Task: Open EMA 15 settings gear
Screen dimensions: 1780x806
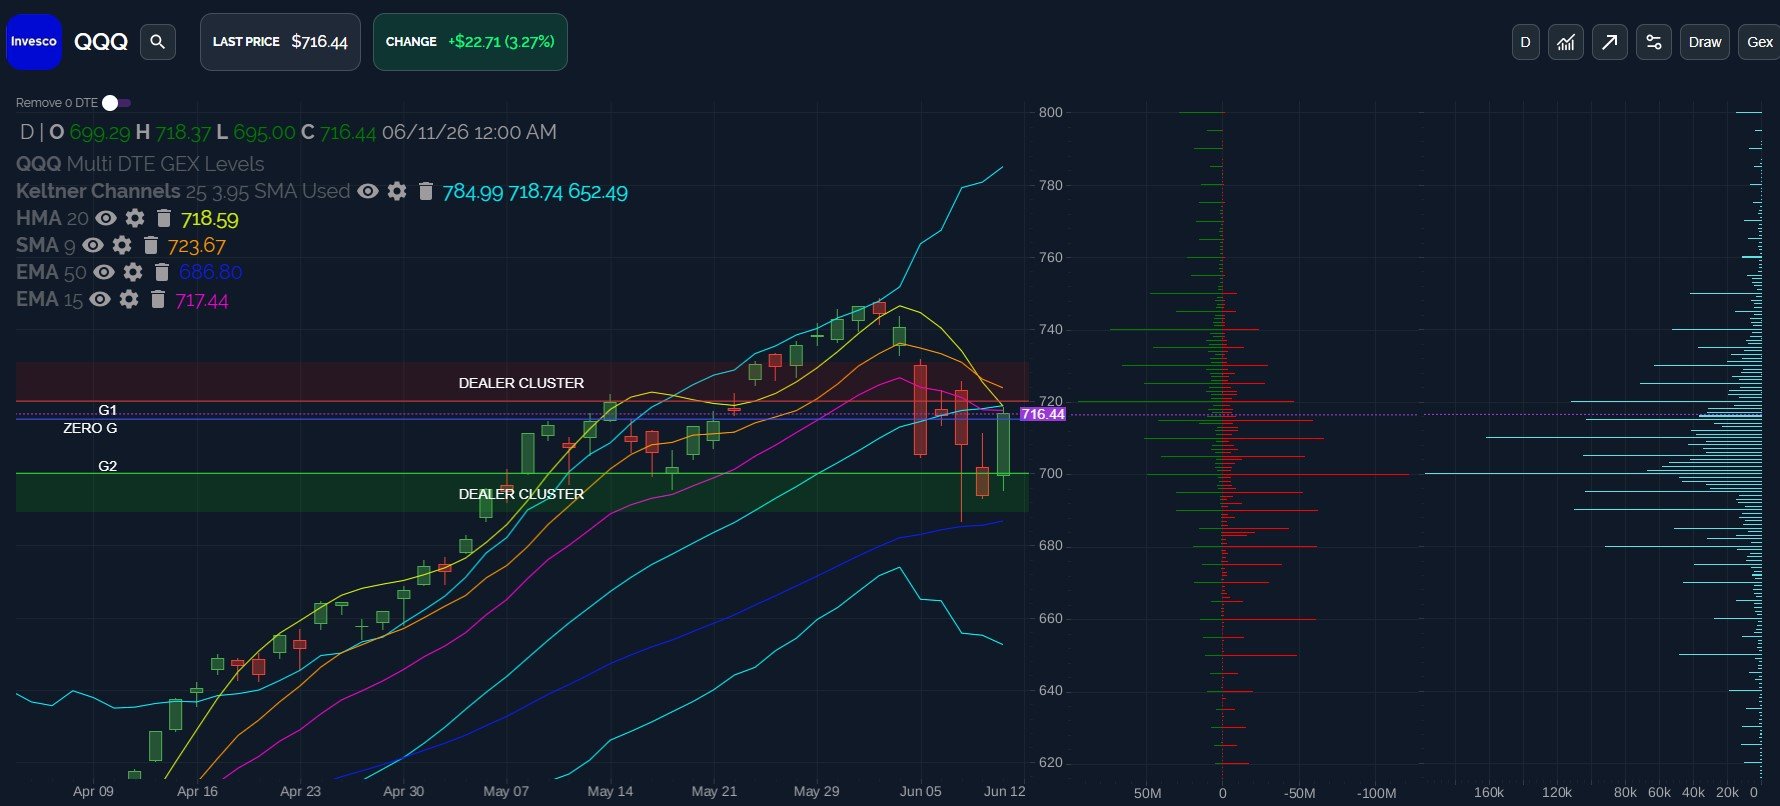Action: (129, 299)
